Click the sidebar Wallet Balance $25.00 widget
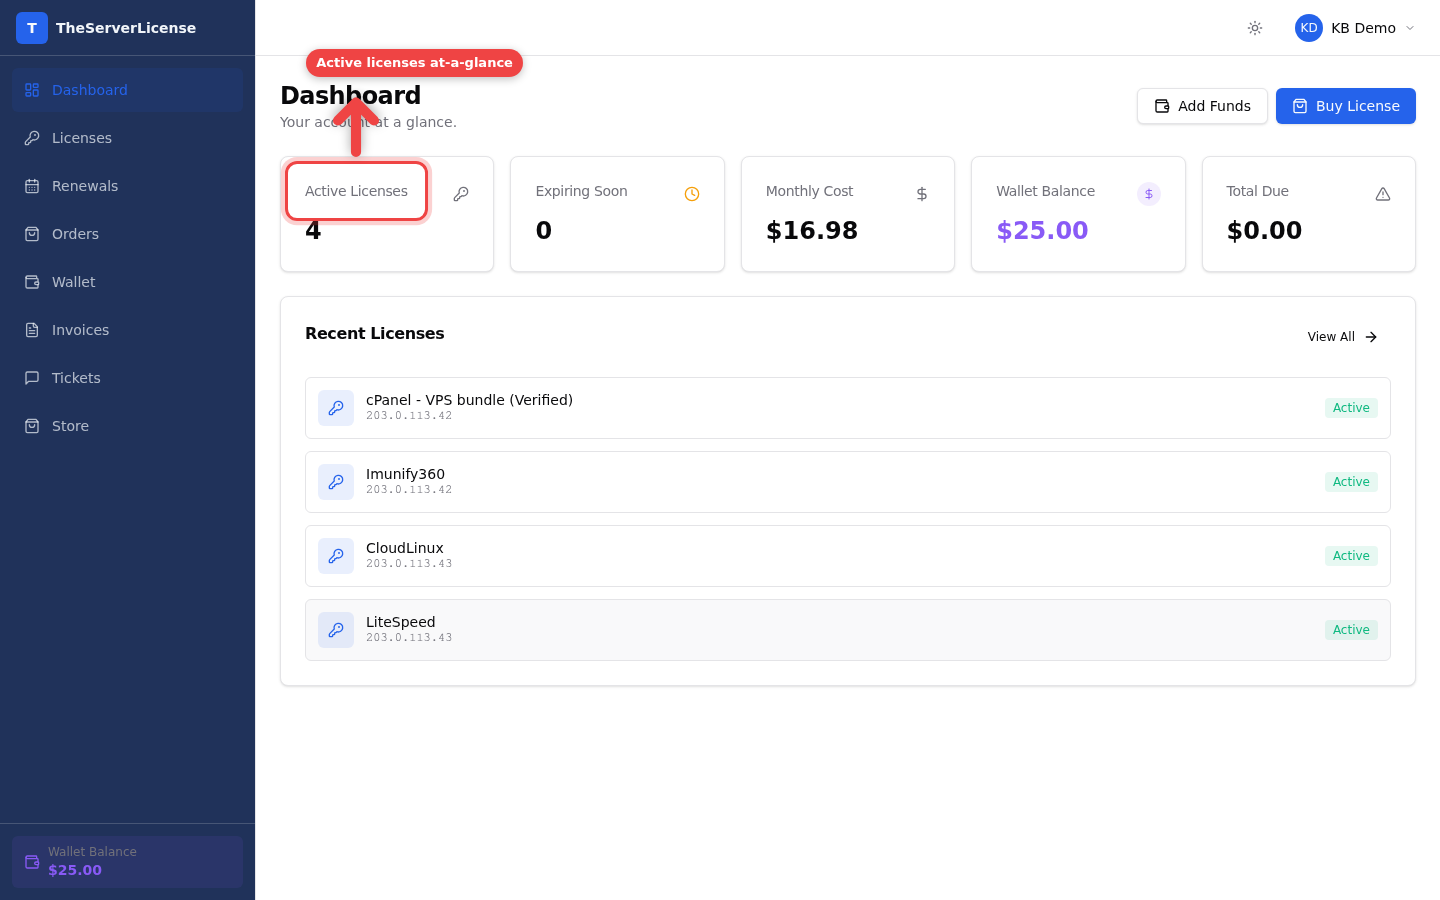Viewport: 1440px width, 900px height. [x=127, y=862]
